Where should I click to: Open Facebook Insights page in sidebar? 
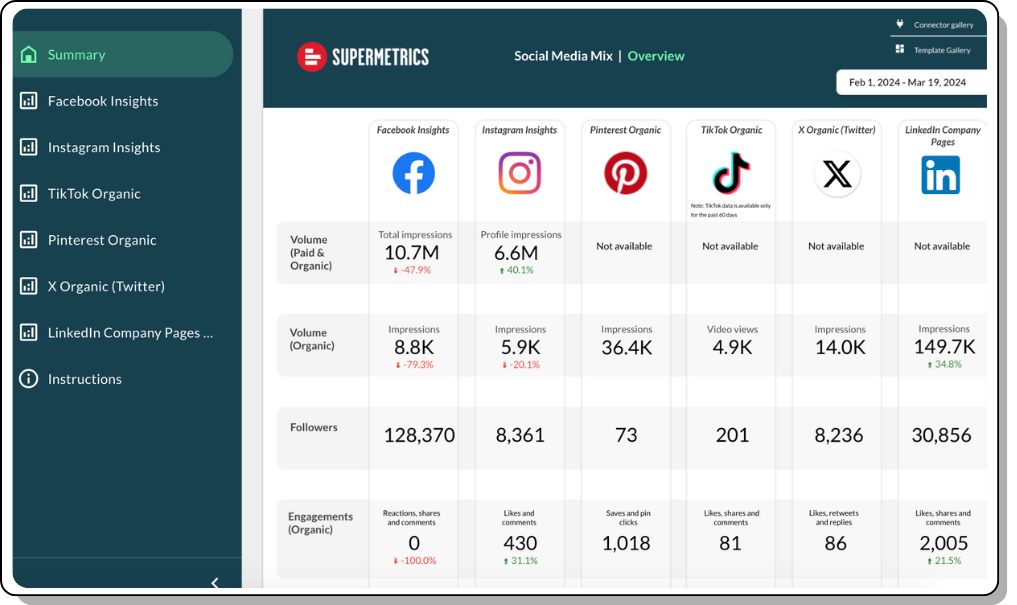tap(103, 101)
